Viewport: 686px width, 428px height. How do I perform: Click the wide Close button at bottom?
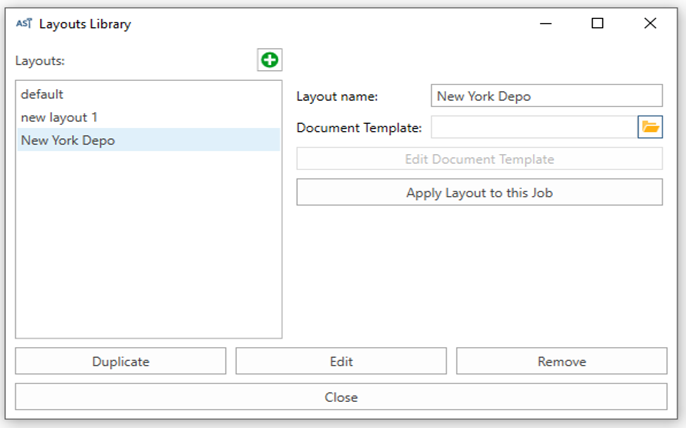click(x=341, y=397)
